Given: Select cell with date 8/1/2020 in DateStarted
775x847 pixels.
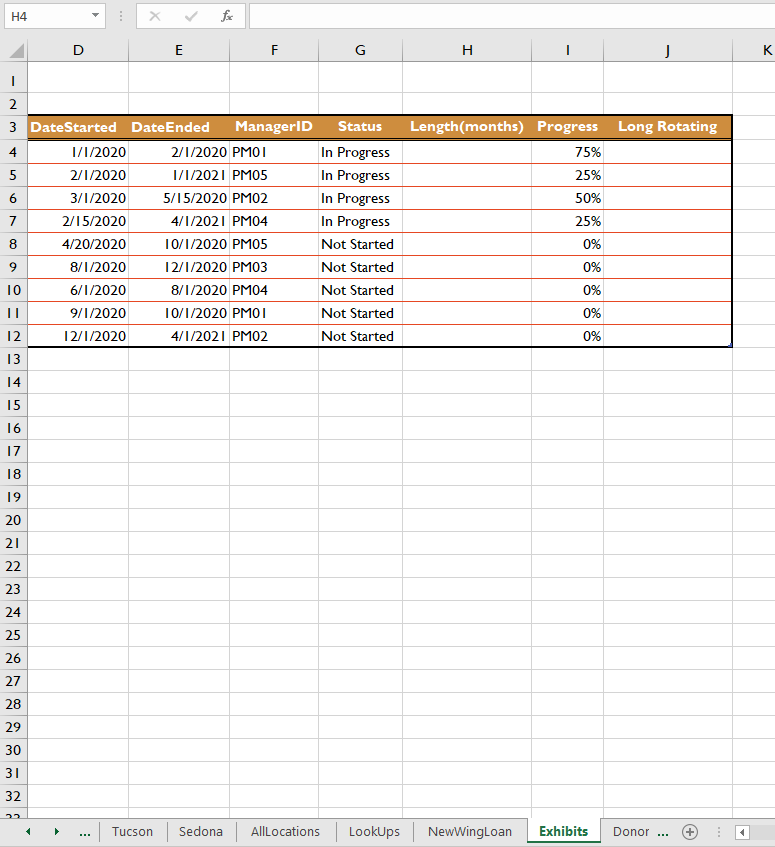Looking at the screenshot, I should click(78, 267).
